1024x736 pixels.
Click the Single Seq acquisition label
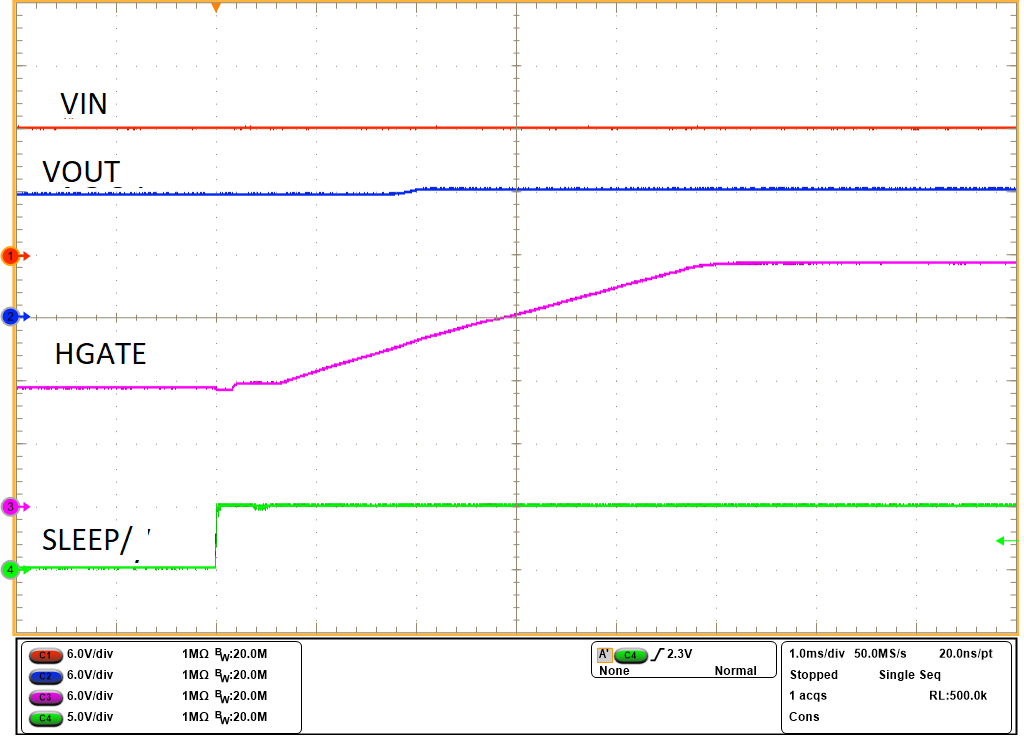click(909, 675)
